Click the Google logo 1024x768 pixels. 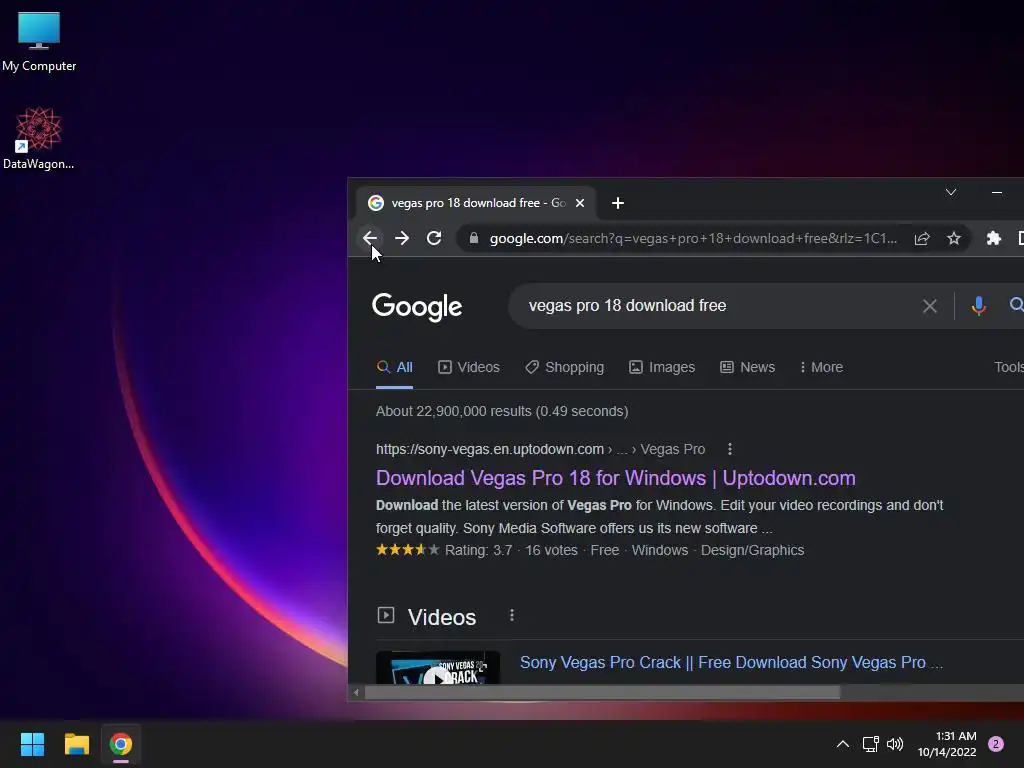pyautogui.click(x=417, y=306)
